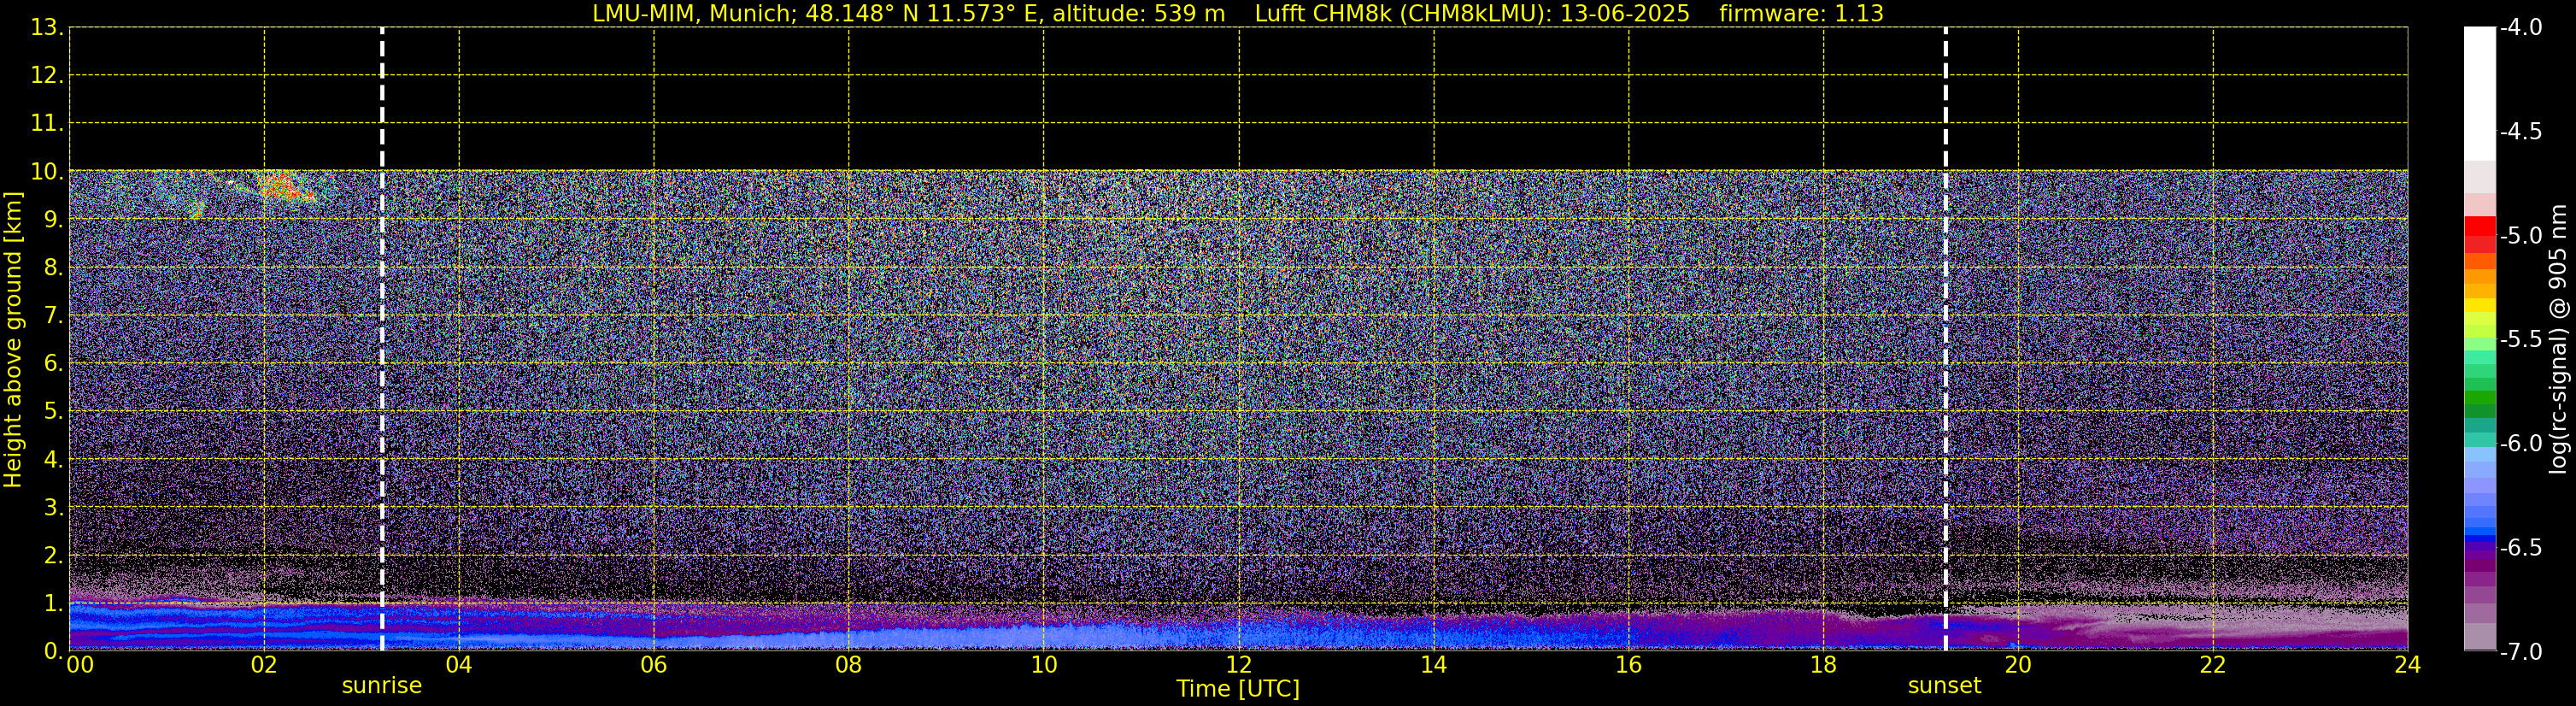Viewport: 2576px width, 706px height.
Task: Click the '02' time axis tick label
Action: (x=264, y=665)
